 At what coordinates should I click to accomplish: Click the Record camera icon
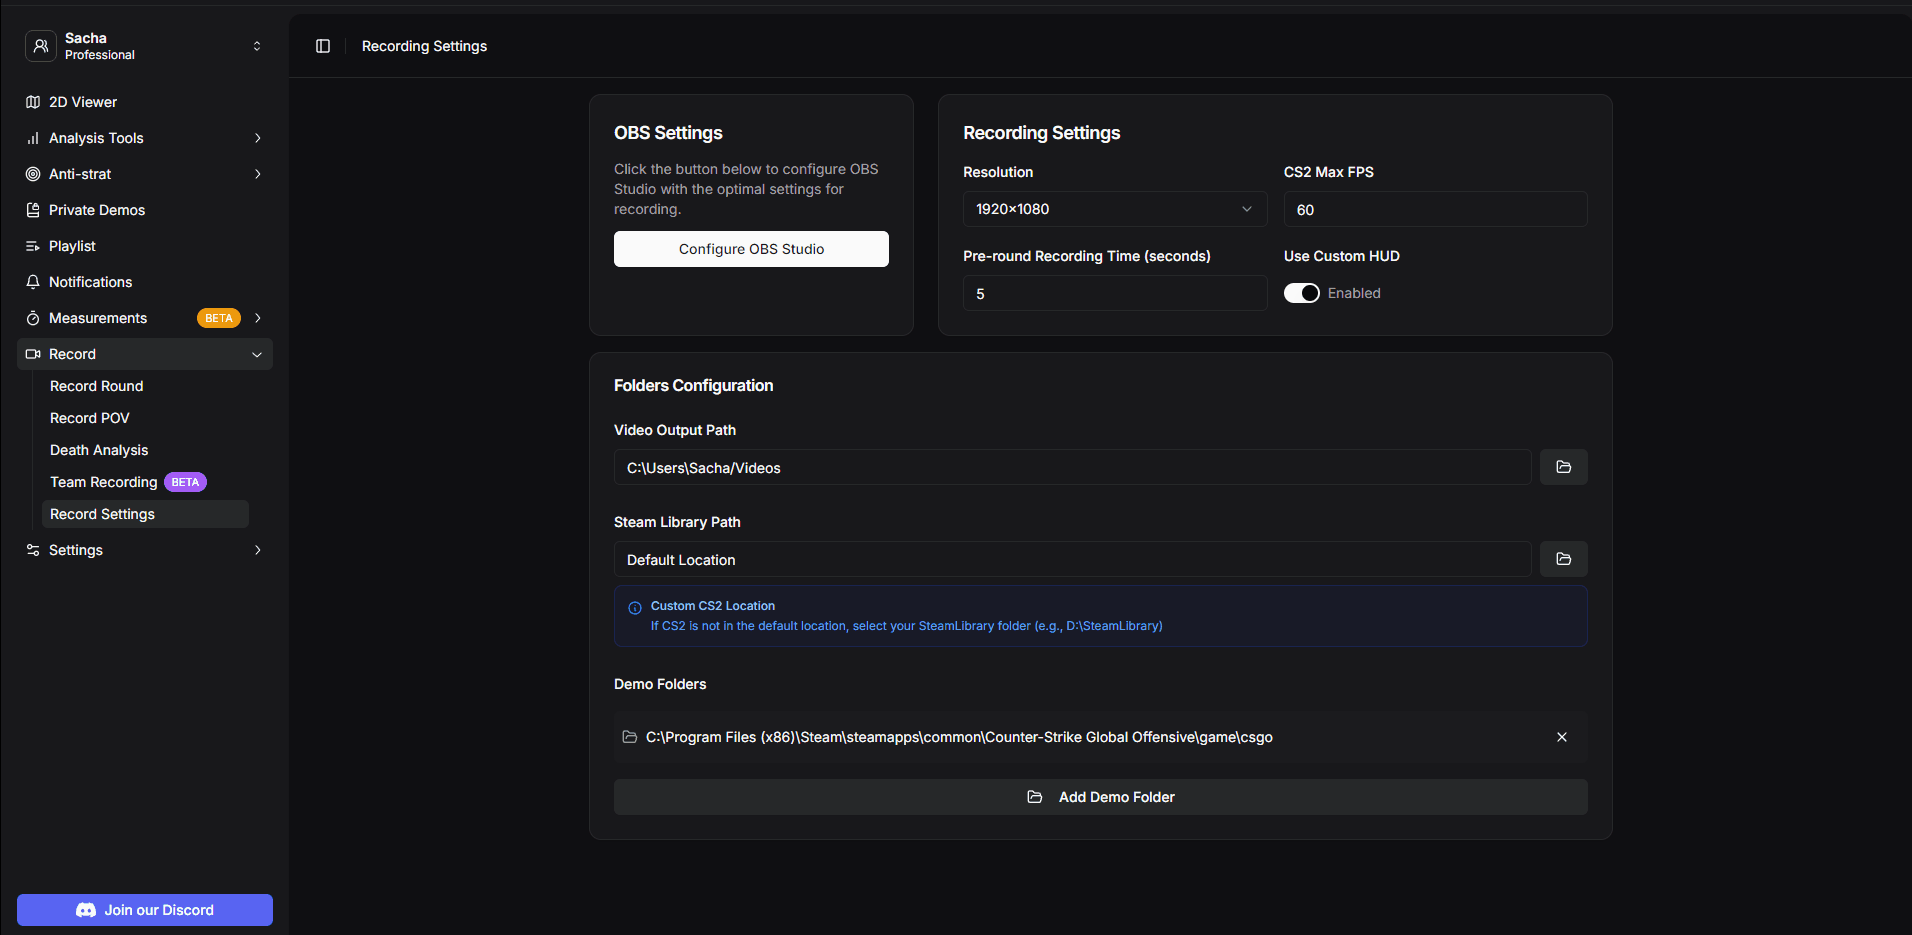33,354
